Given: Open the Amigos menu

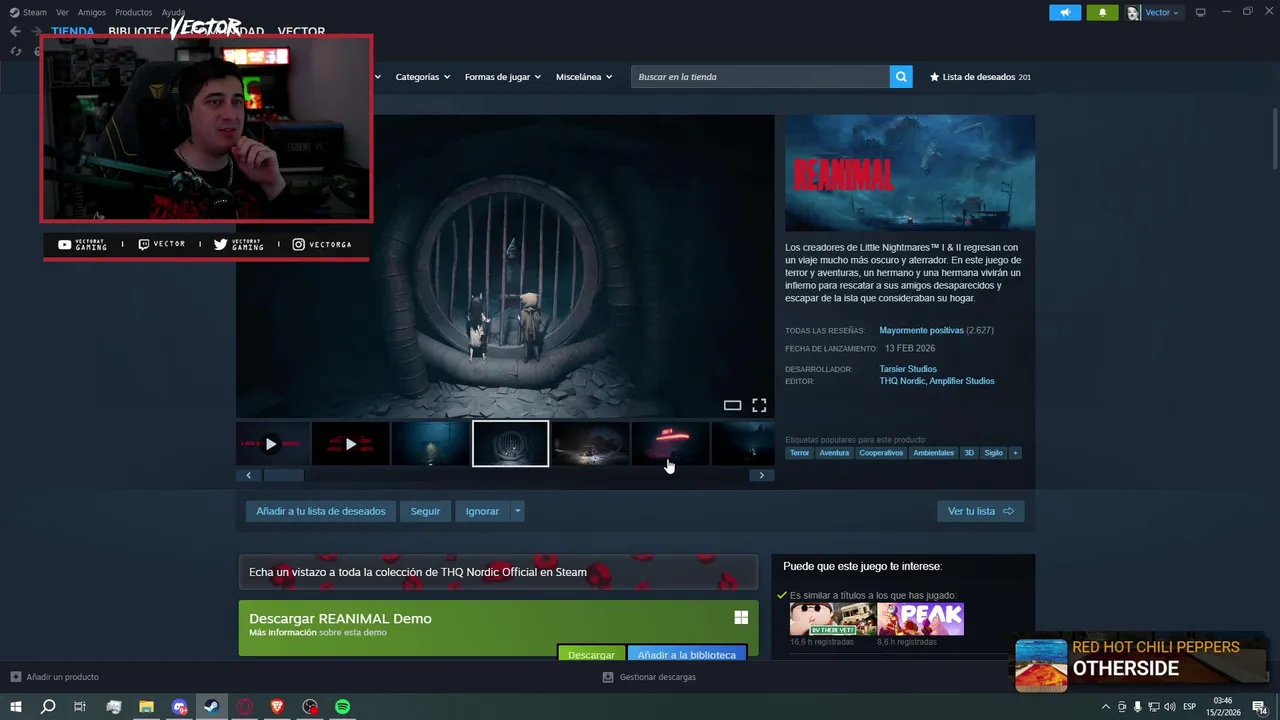Looking at the screenshot, I should click(92, 12).
